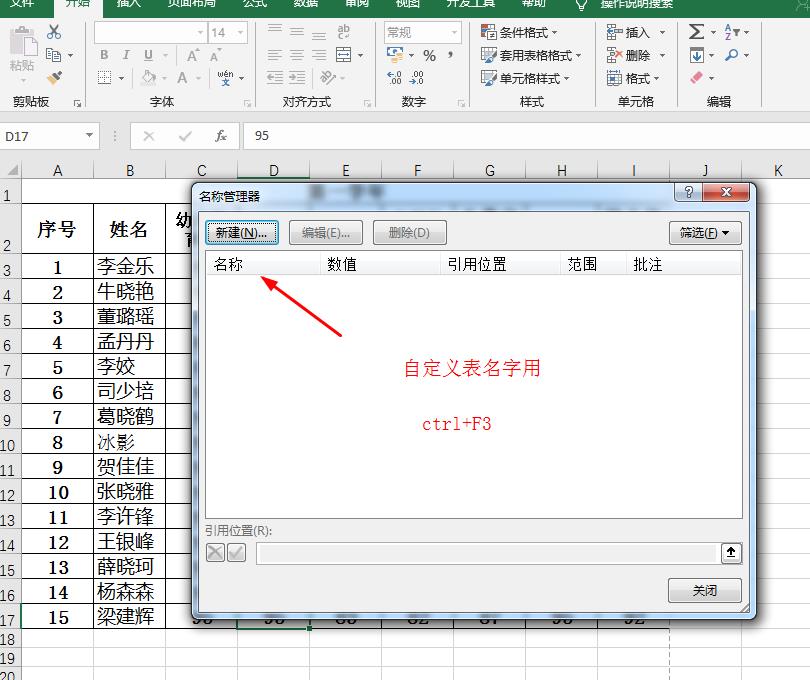Click inside the 引用位置 reference field

click(480, 555)
